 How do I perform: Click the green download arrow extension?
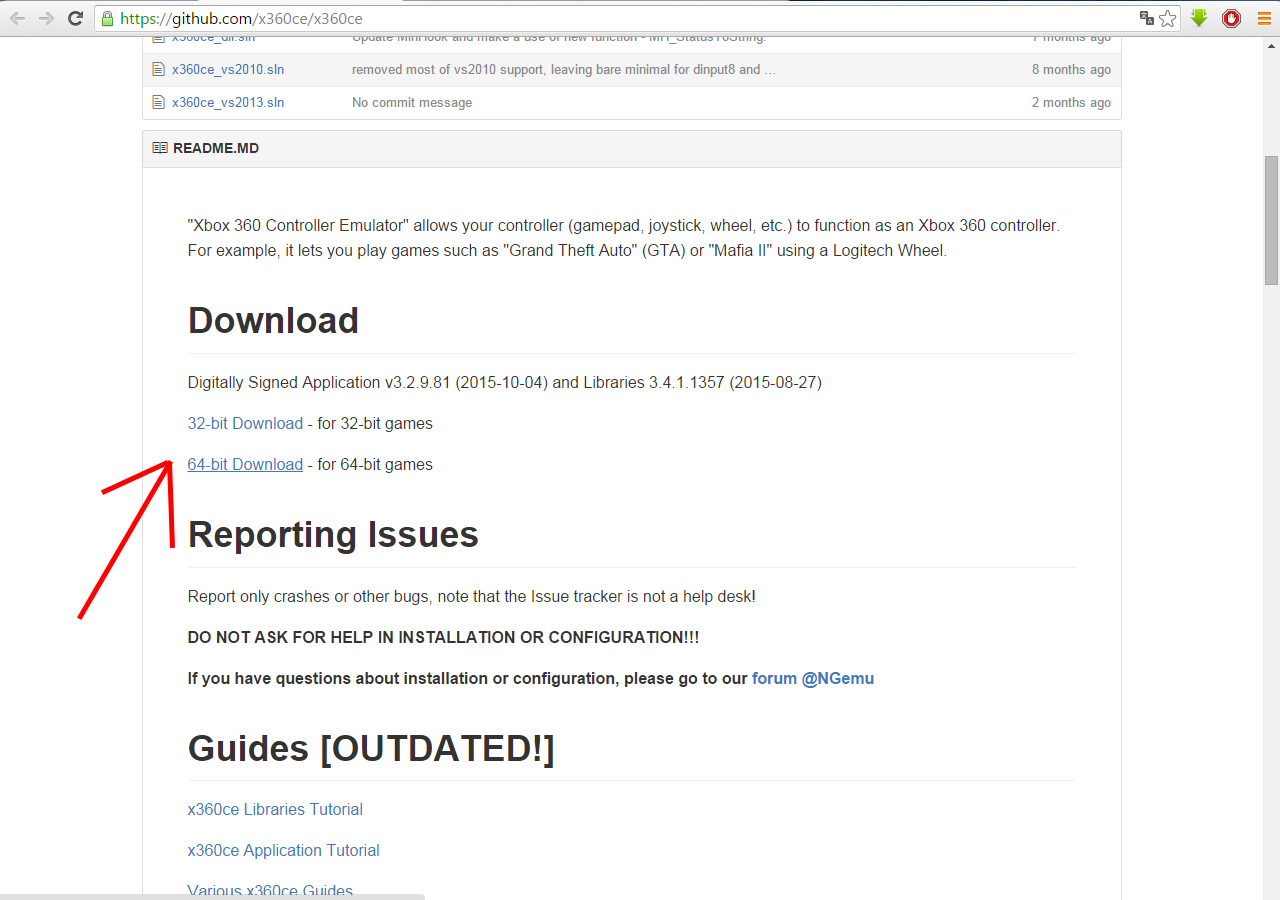pos(1199,18)
